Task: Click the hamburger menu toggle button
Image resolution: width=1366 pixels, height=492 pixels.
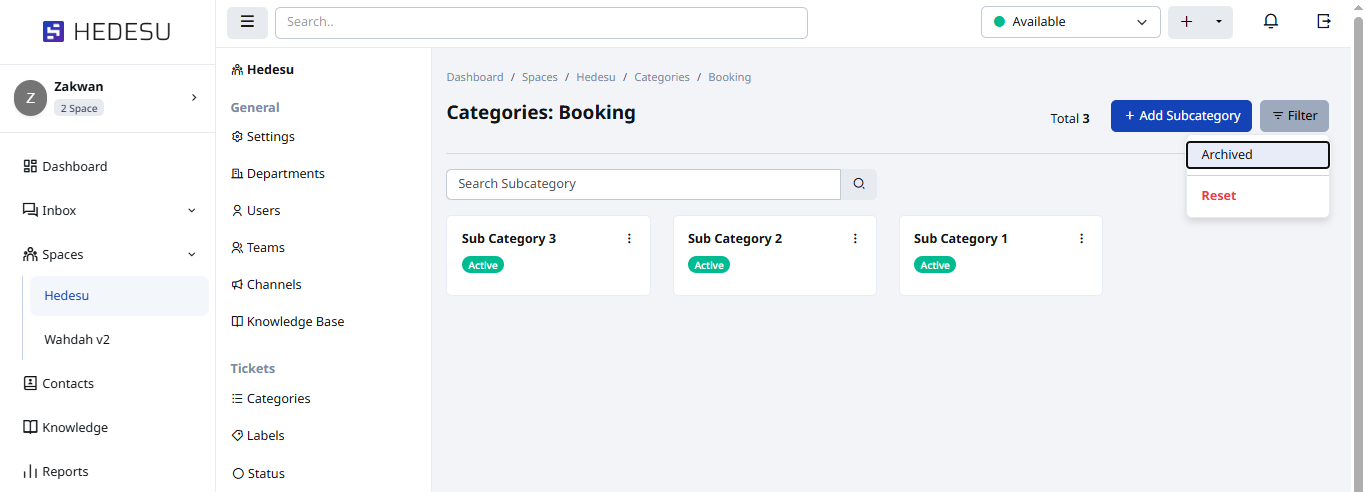Action: (247, 22)
